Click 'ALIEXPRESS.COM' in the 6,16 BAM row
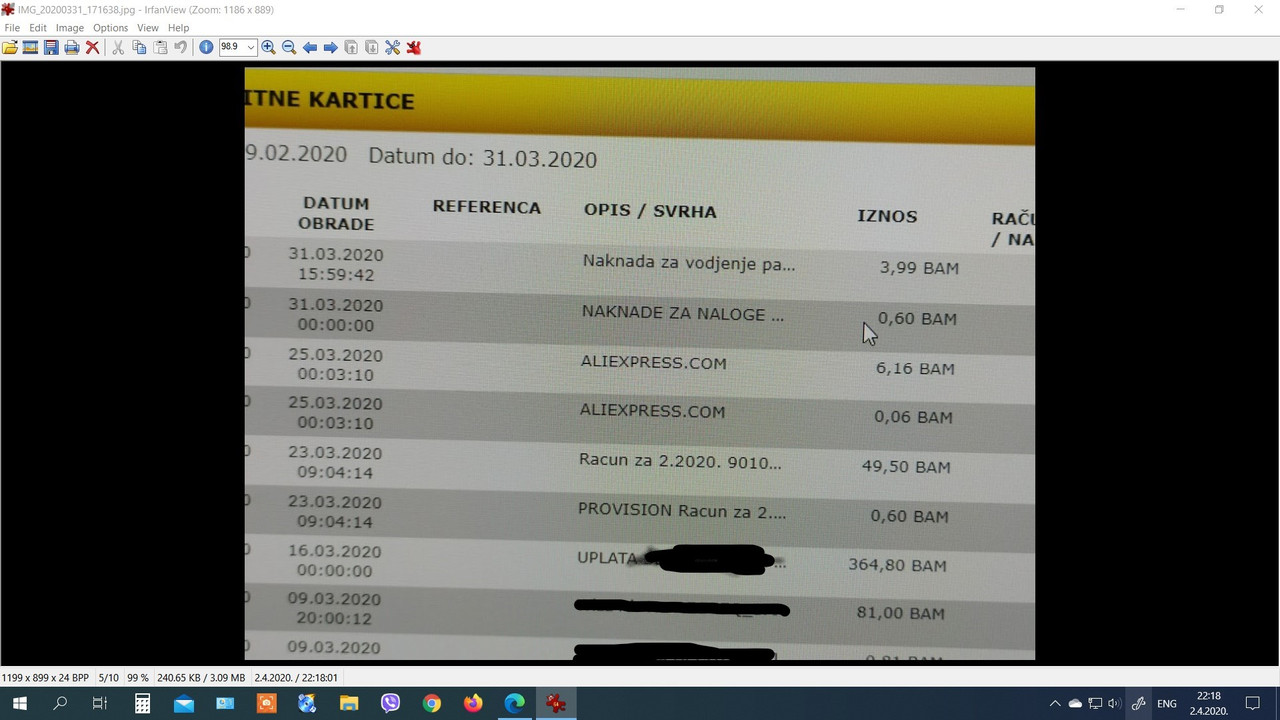This screenshot has width=1280, height=720. 654,363
